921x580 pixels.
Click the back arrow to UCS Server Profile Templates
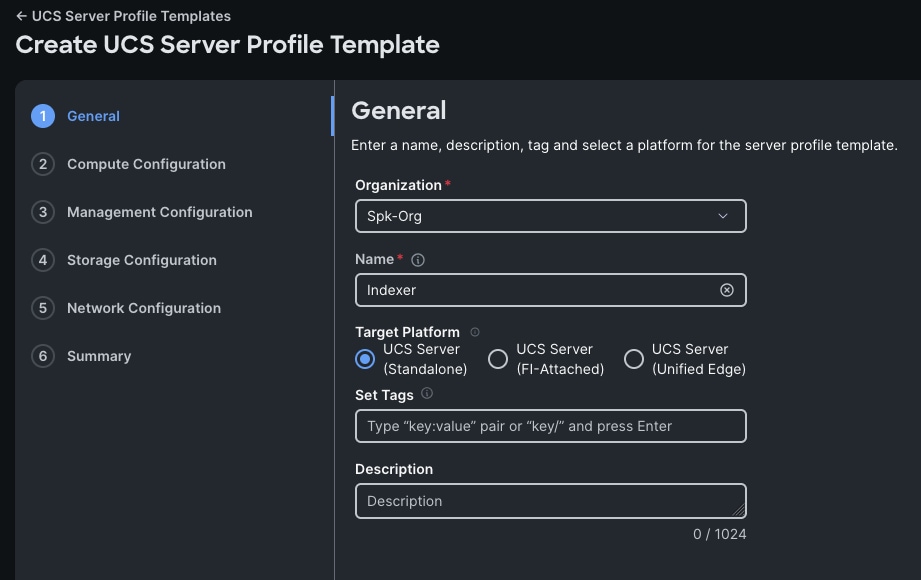click(x=21, y=16)
